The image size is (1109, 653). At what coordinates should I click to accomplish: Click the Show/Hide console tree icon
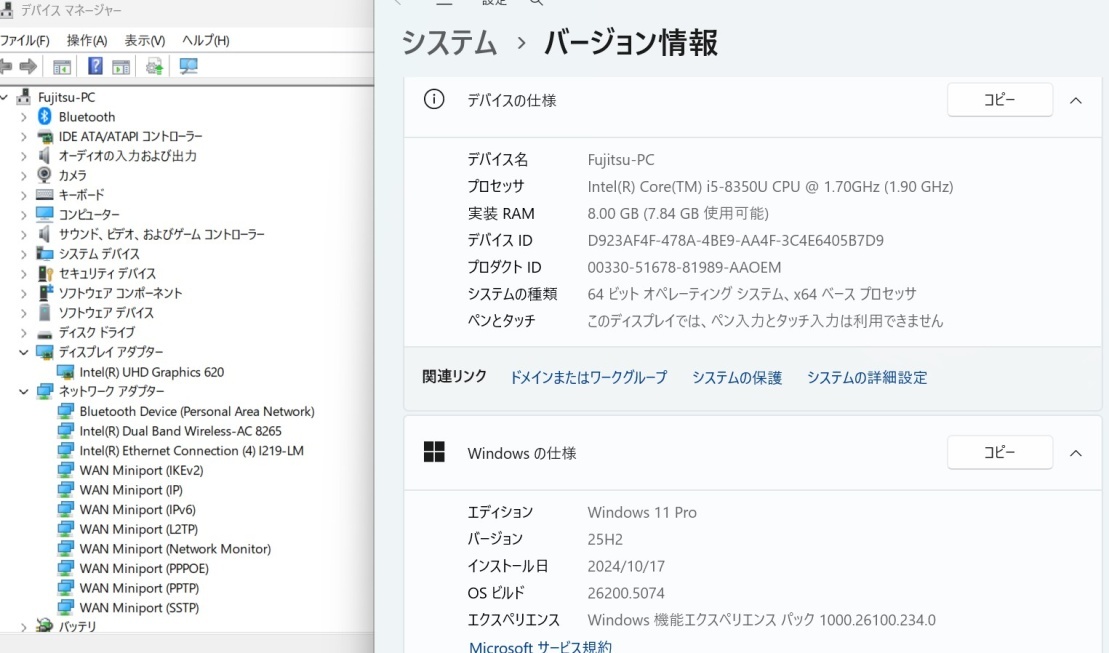point(62,67)
